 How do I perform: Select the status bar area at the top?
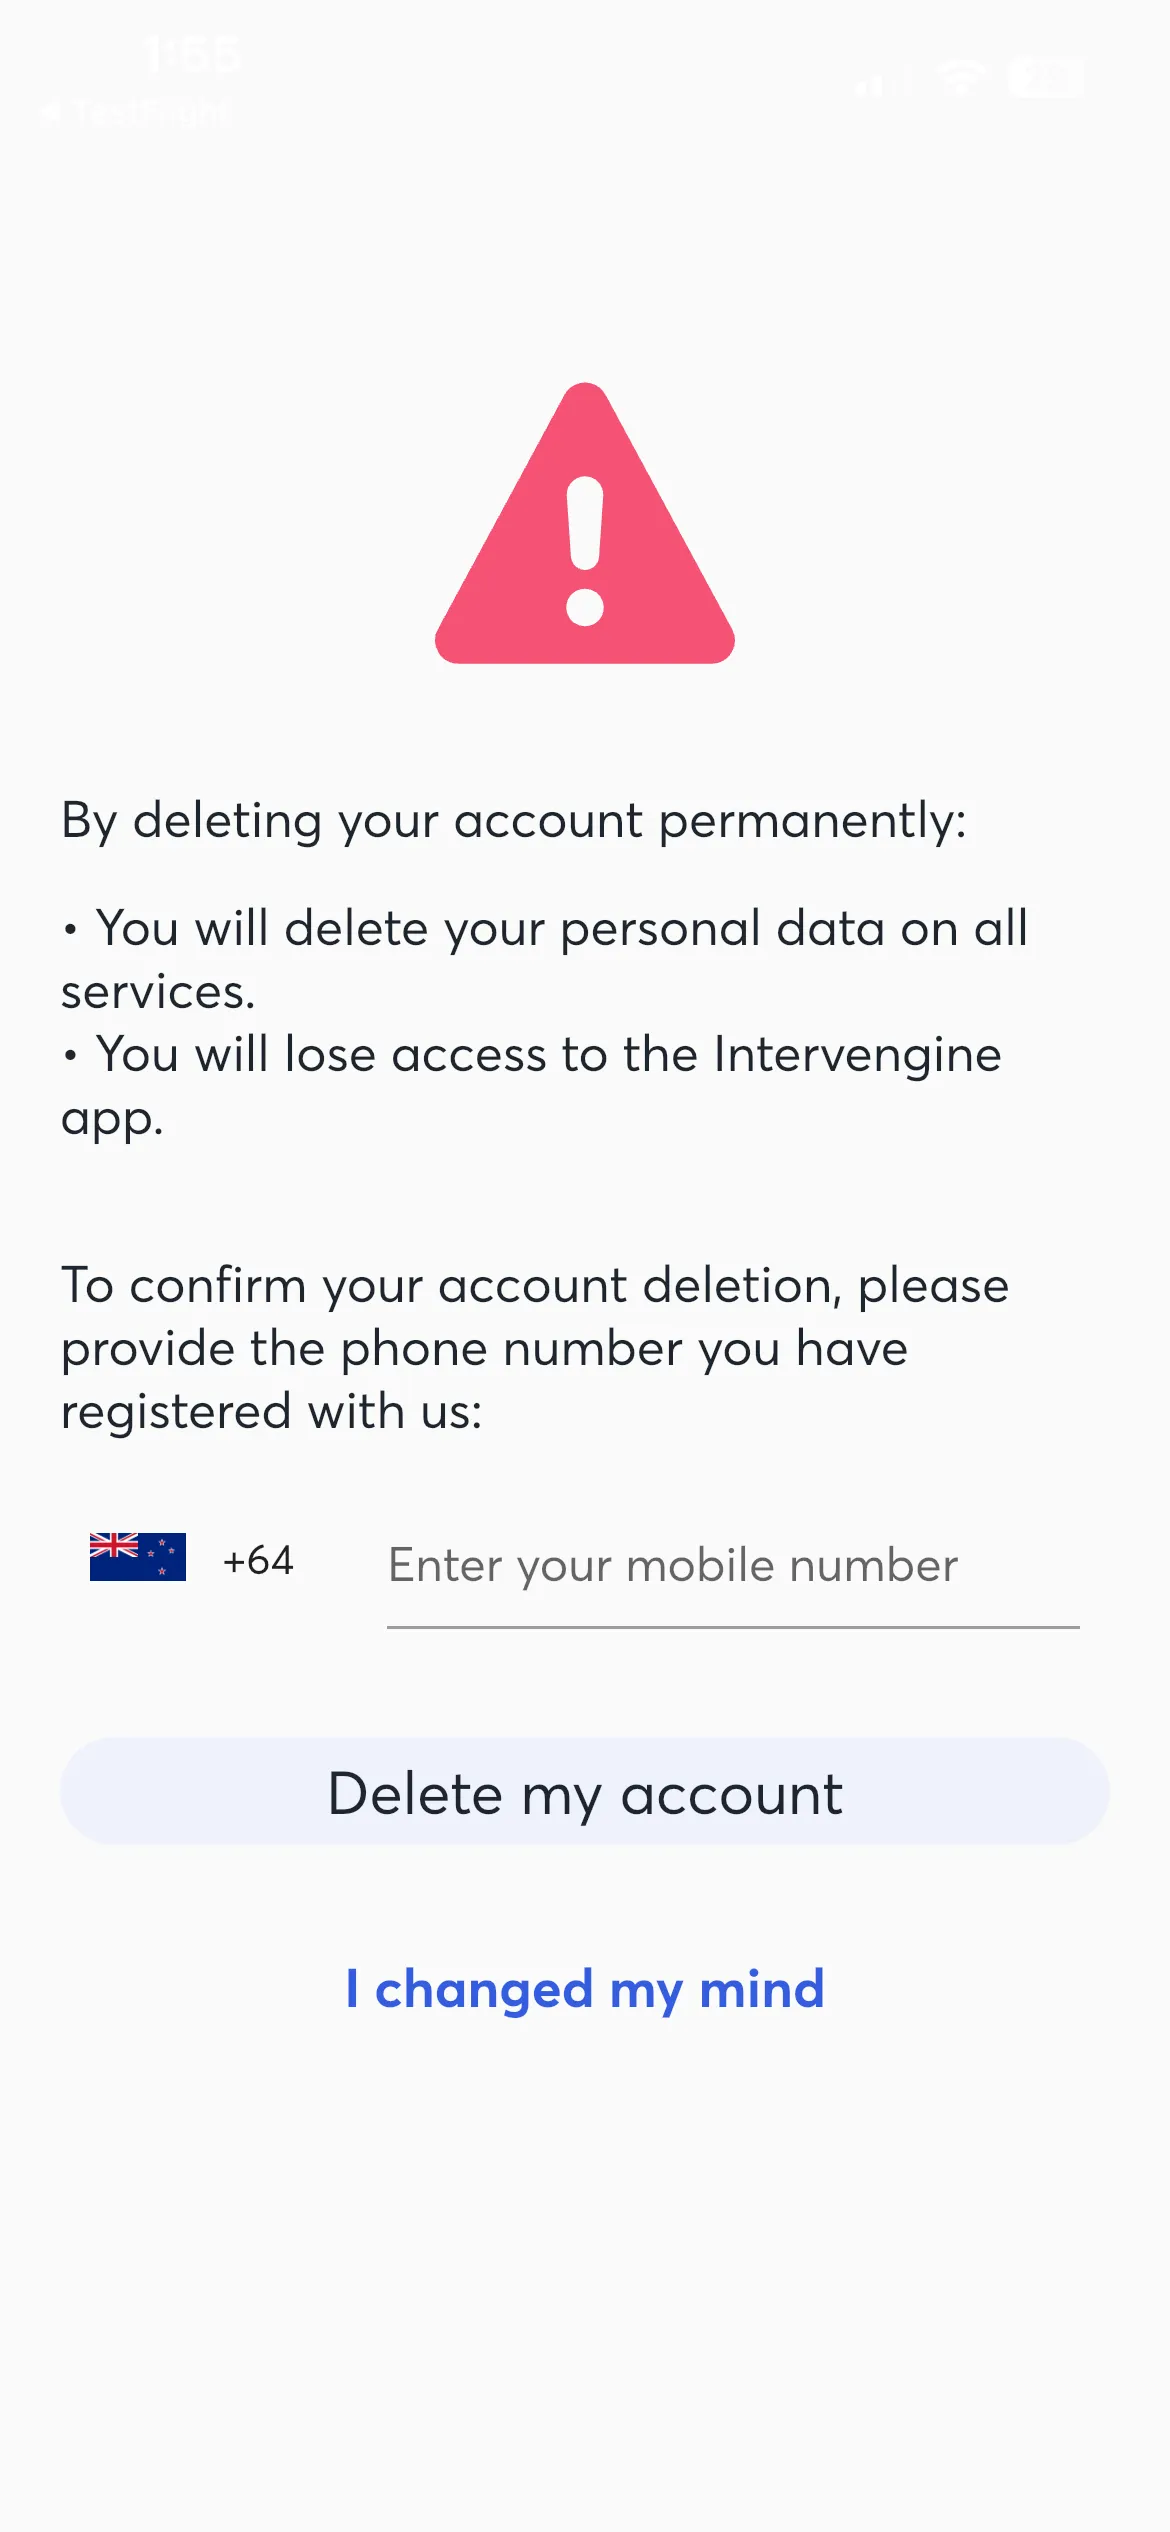click(x=585, y=70)
